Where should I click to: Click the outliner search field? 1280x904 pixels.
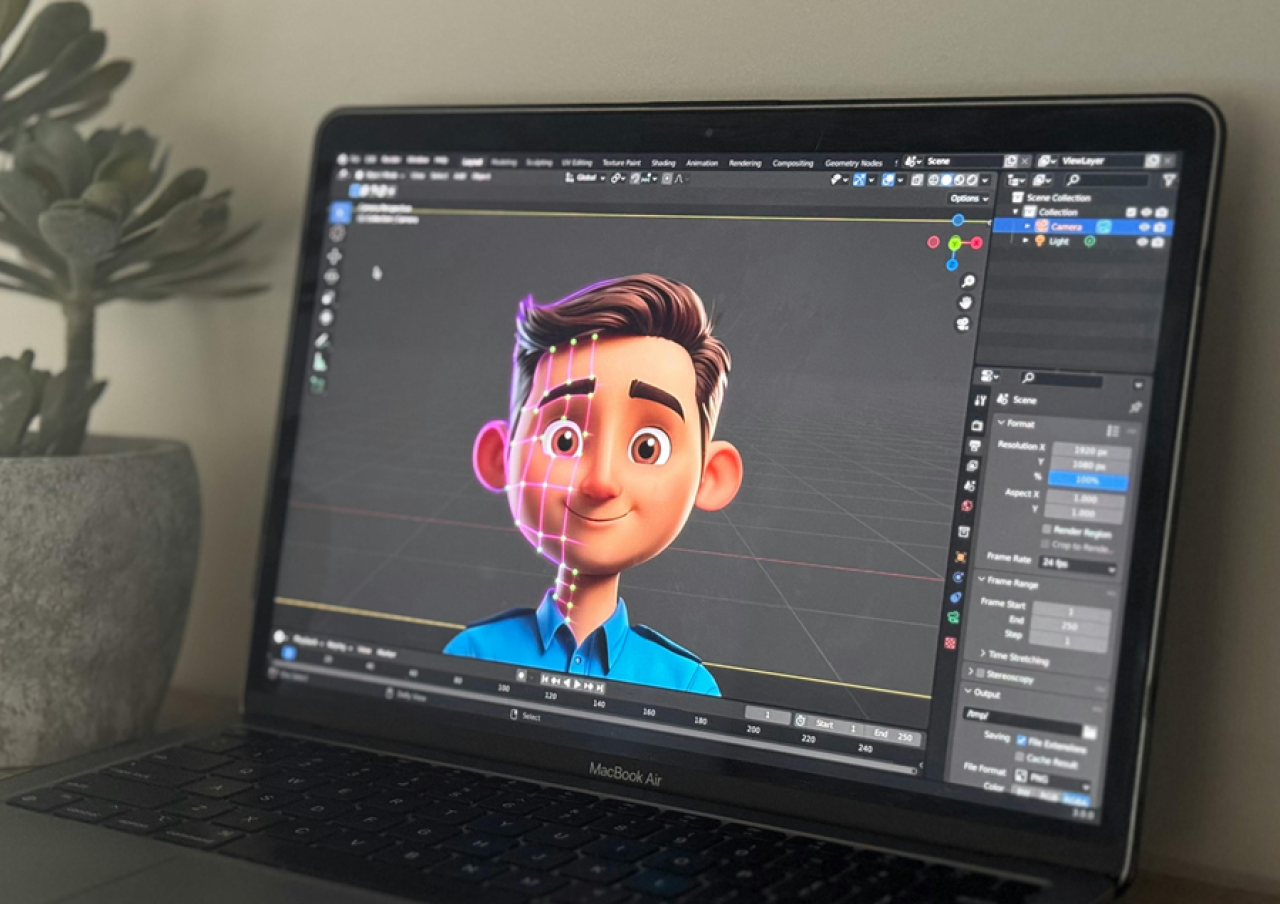pos(1108,180)
